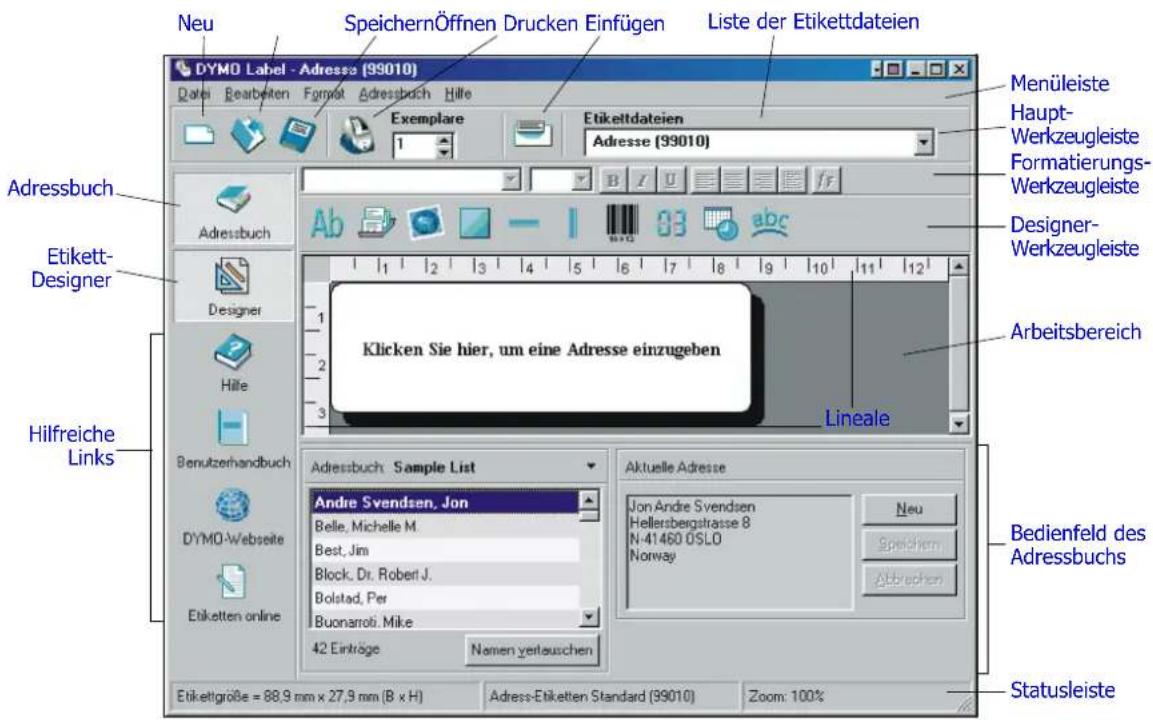The height and width of the screenshot is (720, 1153).
Task: Open the Format menu
Action: click(x=324, y=94)
